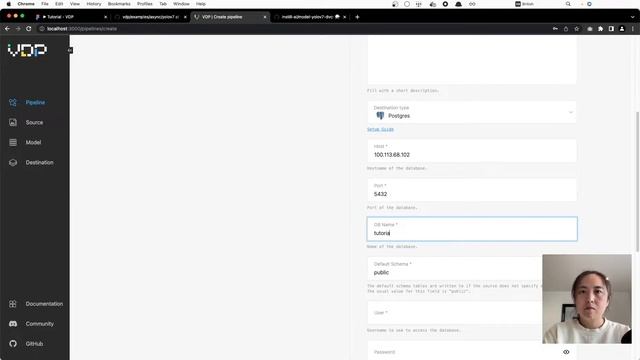
Task: Open the GitHub icon in sidebar
Action: coord(13,344)
